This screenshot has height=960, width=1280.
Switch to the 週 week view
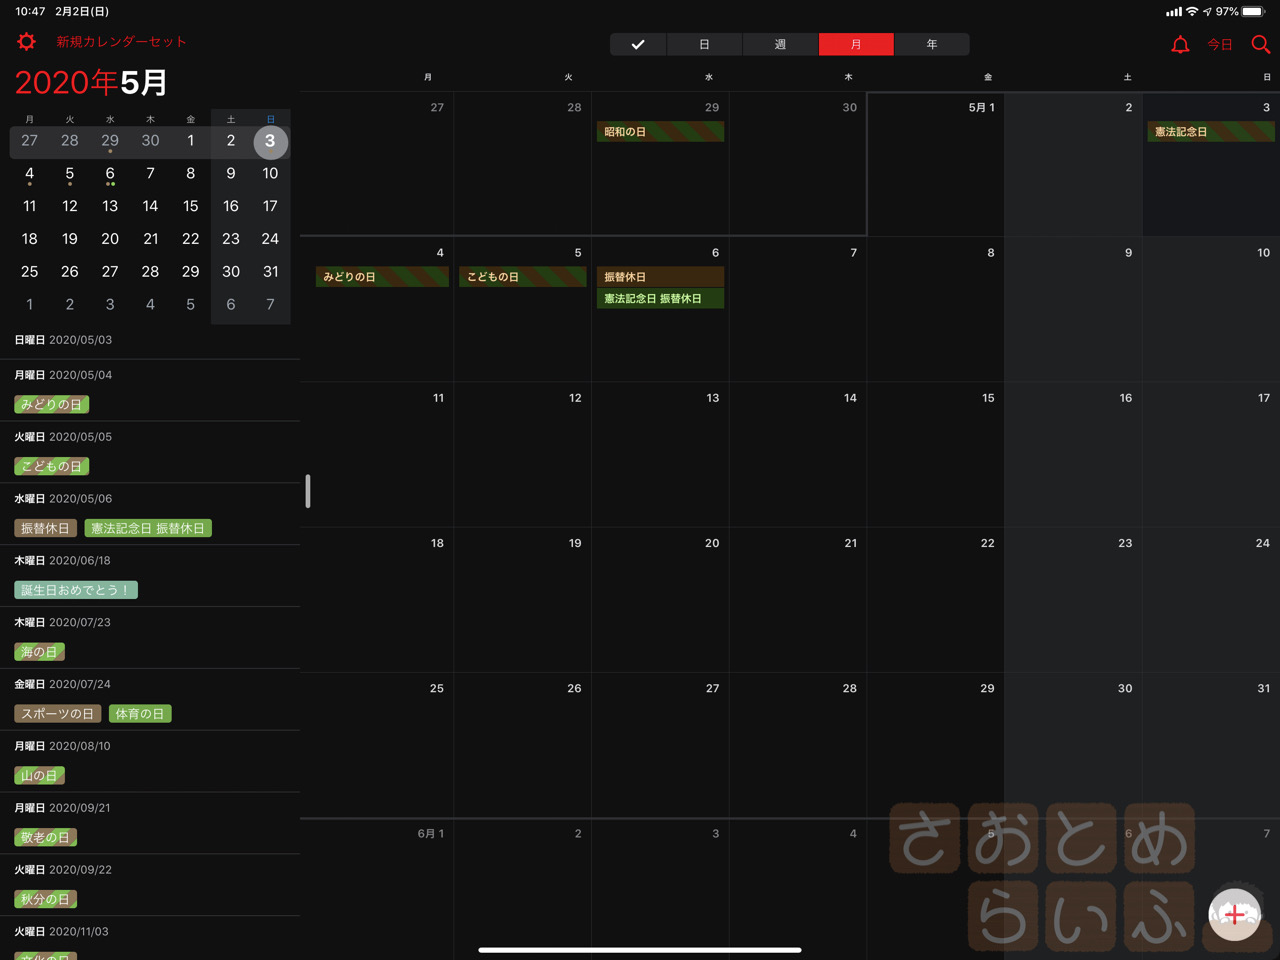pos(780,44)
